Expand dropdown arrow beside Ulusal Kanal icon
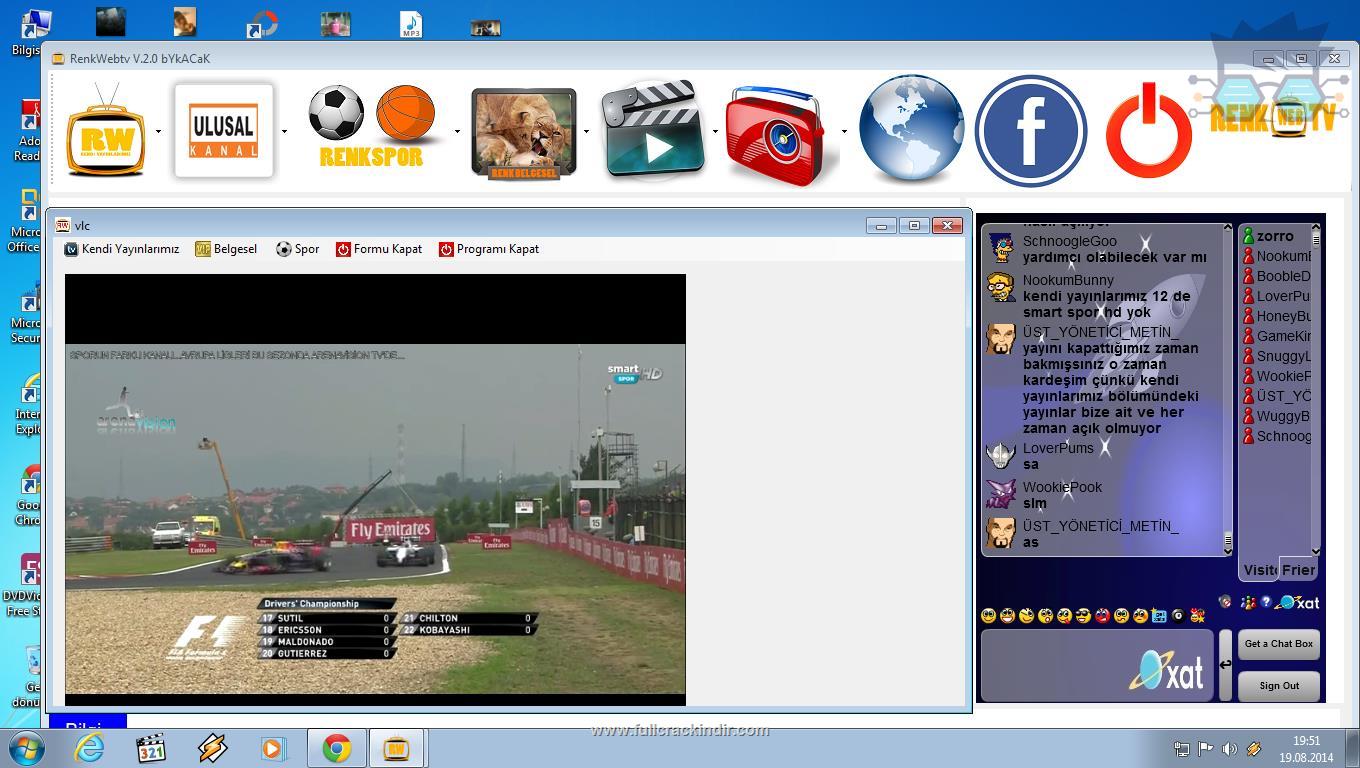Image resolution: width=1360 pixels, height=768 pixels. [x=284, y=131]
